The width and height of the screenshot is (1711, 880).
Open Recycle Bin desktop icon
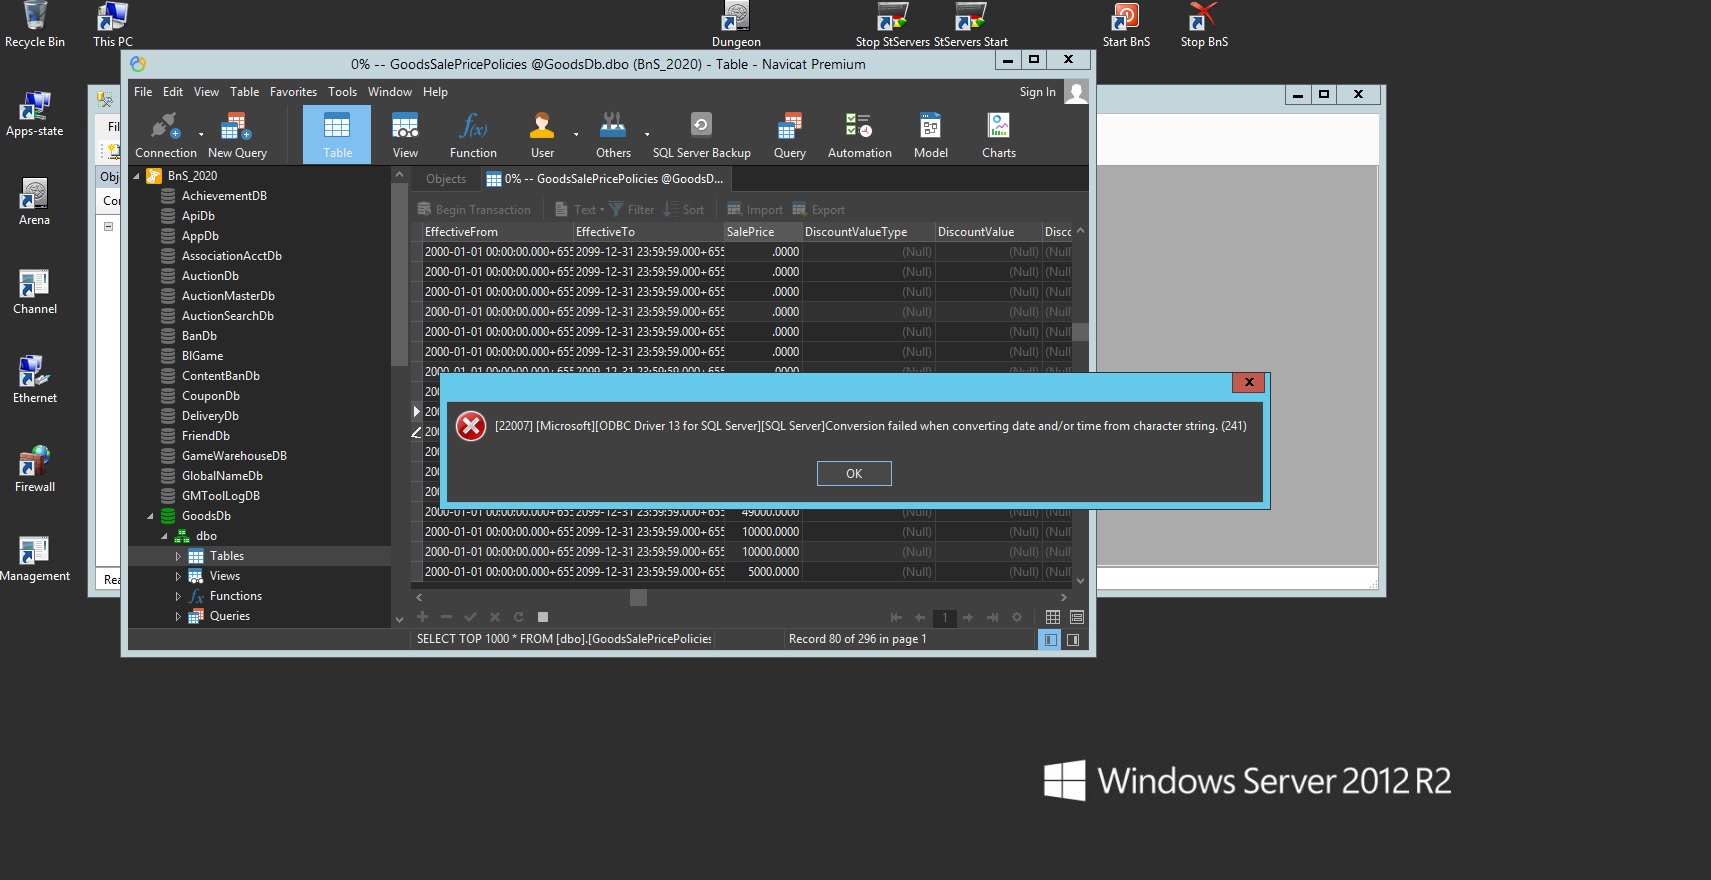click(35, 25)
